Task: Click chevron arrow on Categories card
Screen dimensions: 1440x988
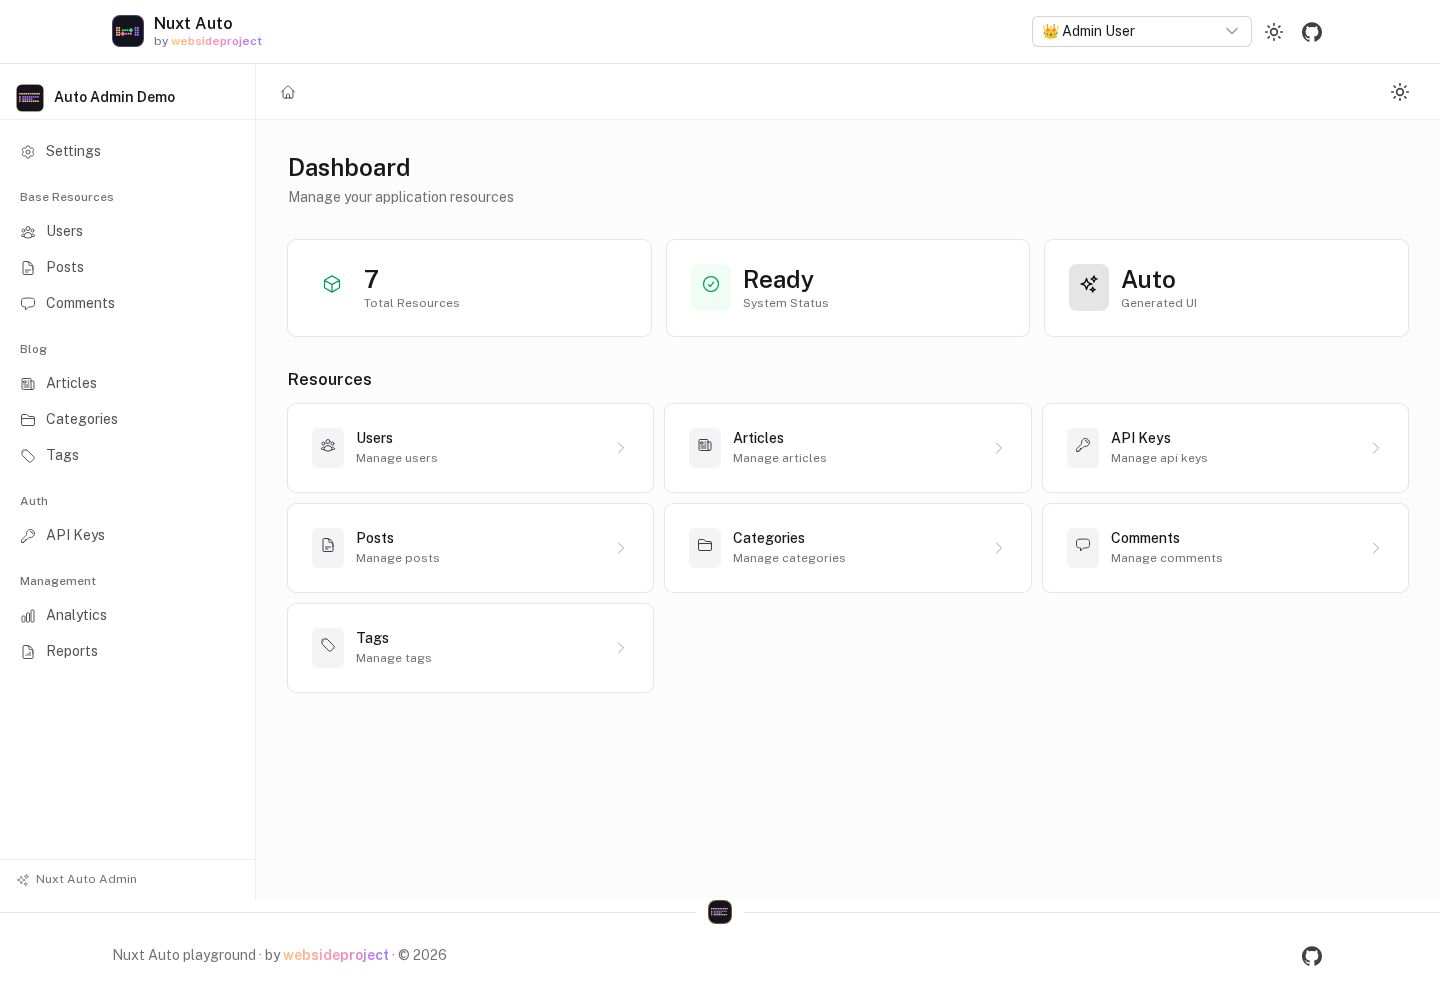Action: click(999, 548)
